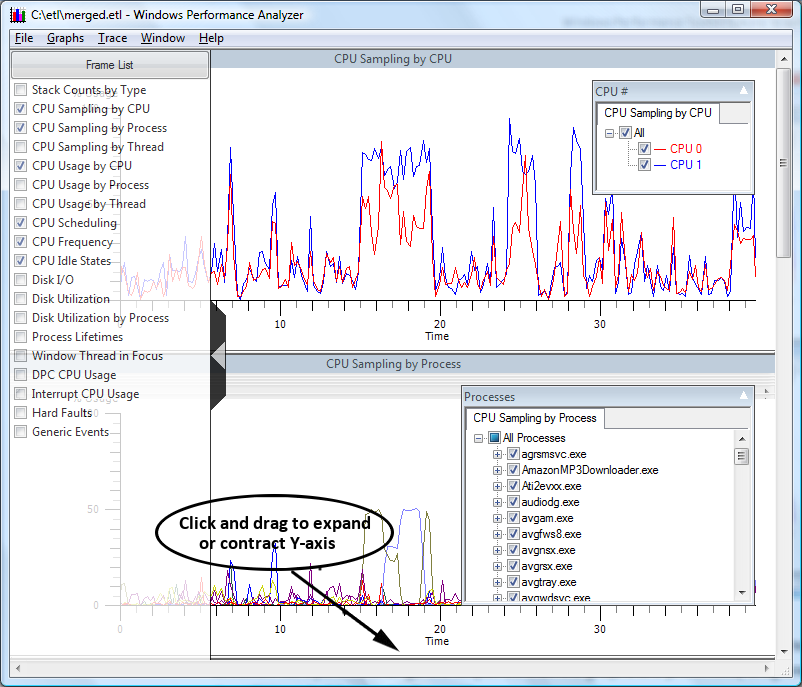Enable the Disk I/O graph

click(x=20, y=280)
